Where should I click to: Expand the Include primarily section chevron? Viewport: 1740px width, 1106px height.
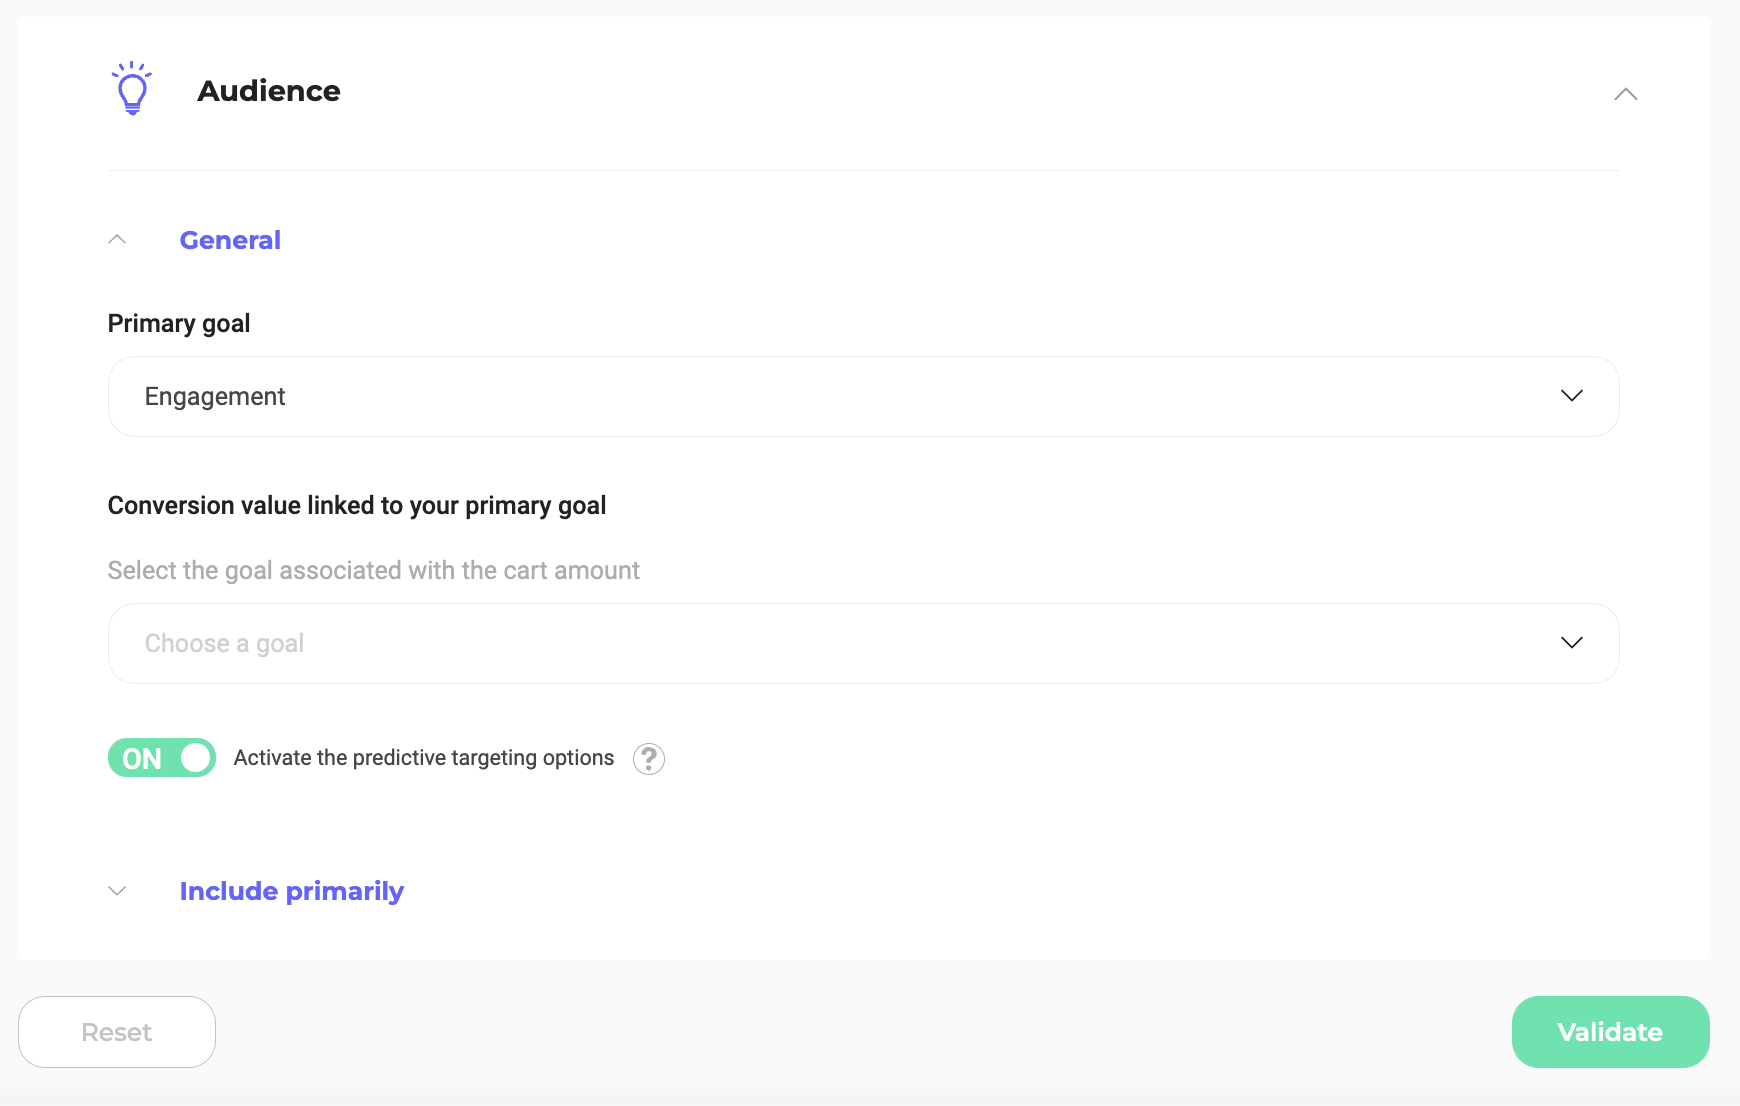pos(117,891)
